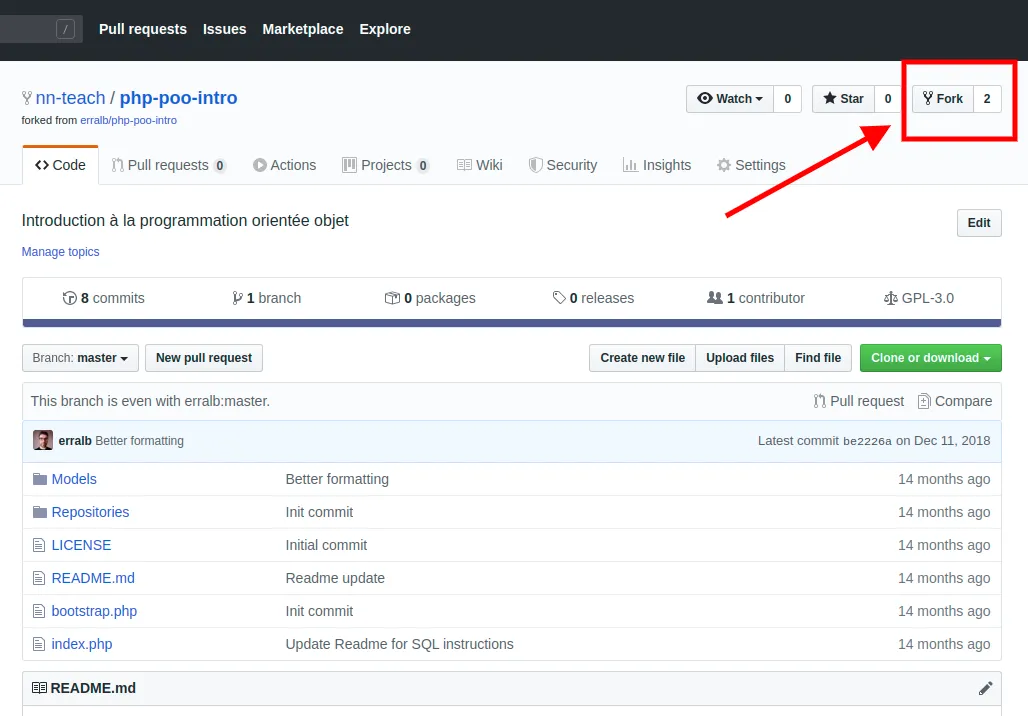Switch to the Insights tab
Image resolution: width=1028 pixels, height=716 pixels.
656,165
